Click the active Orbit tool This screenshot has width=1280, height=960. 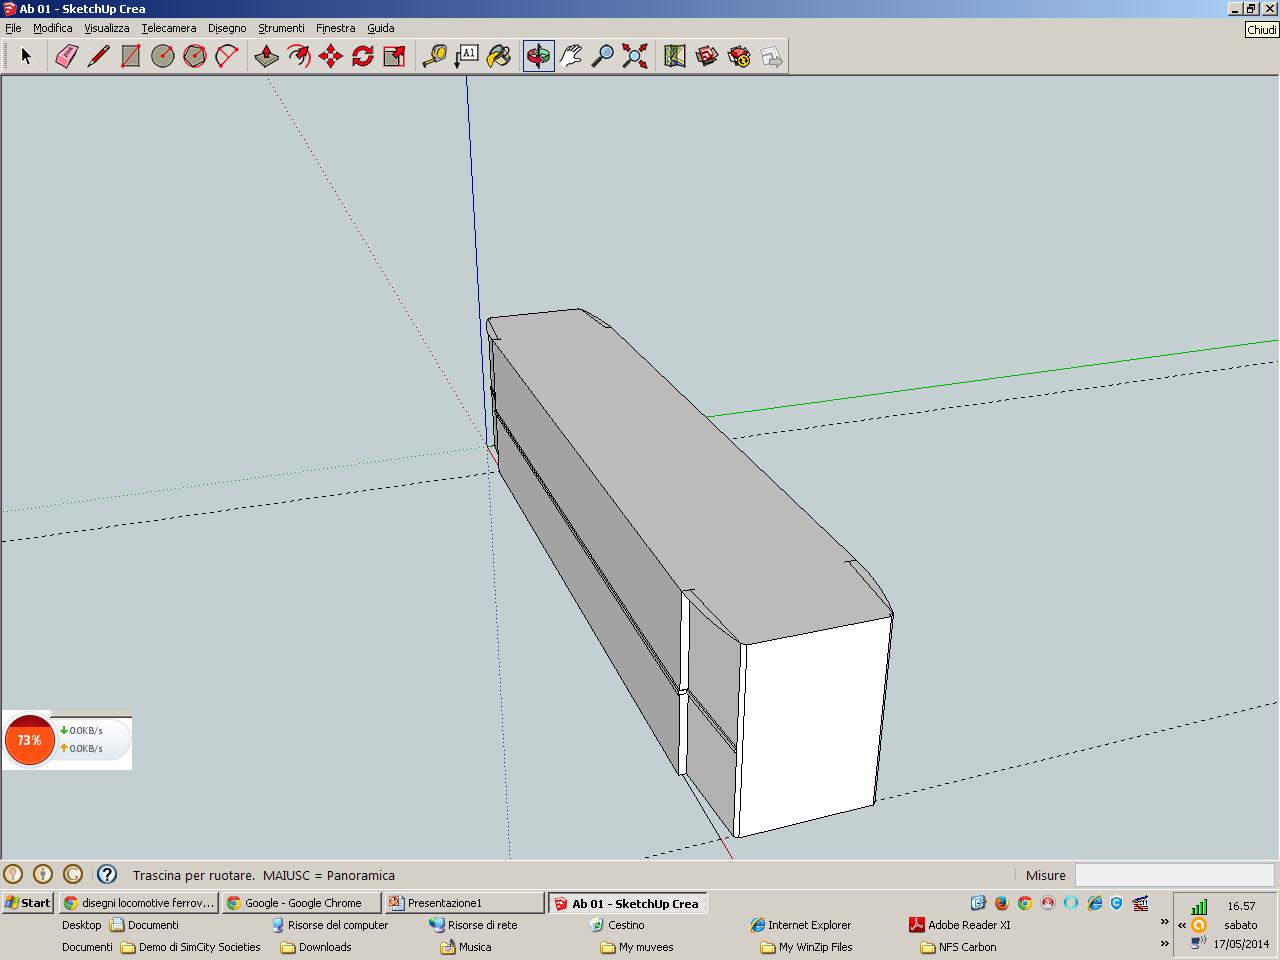point(538,56)
